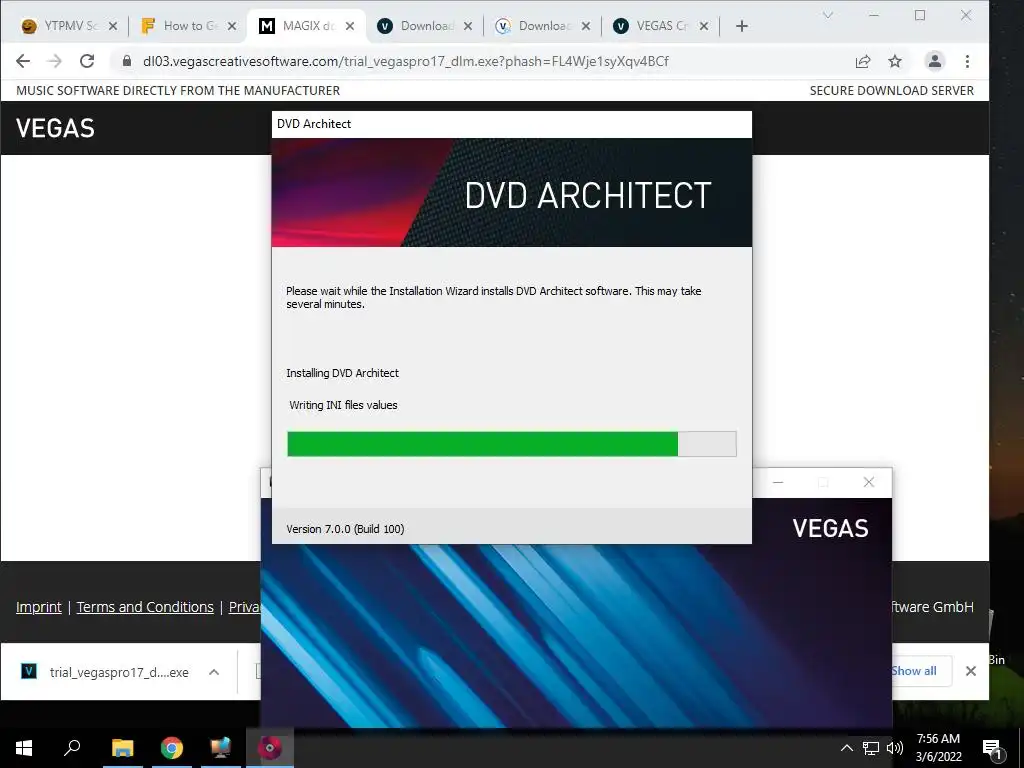1024x768 pixels.
Task: Close the How to Ge tab
Action: click(231, 26)
